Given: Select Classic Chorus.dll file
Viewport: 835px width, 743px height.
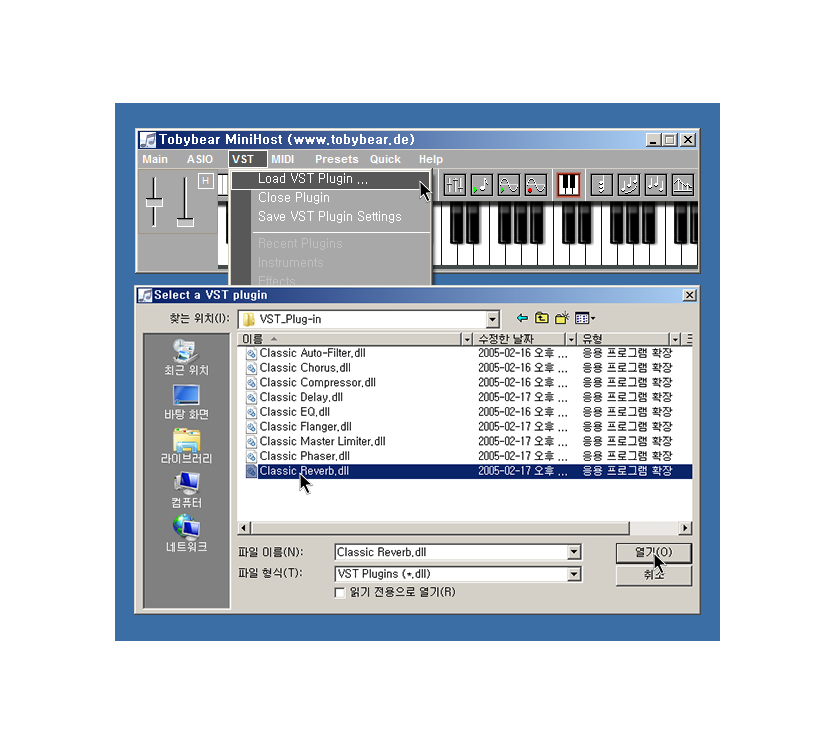Looking at the screenshot, I should 305,368.
